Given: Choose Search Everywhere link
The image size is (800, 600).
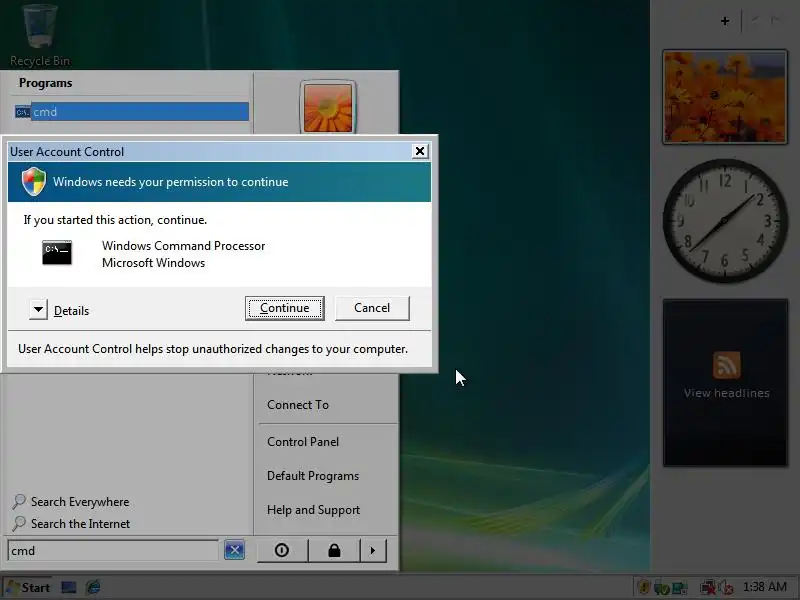Looking at the screenshot, I should click(71, 502).
